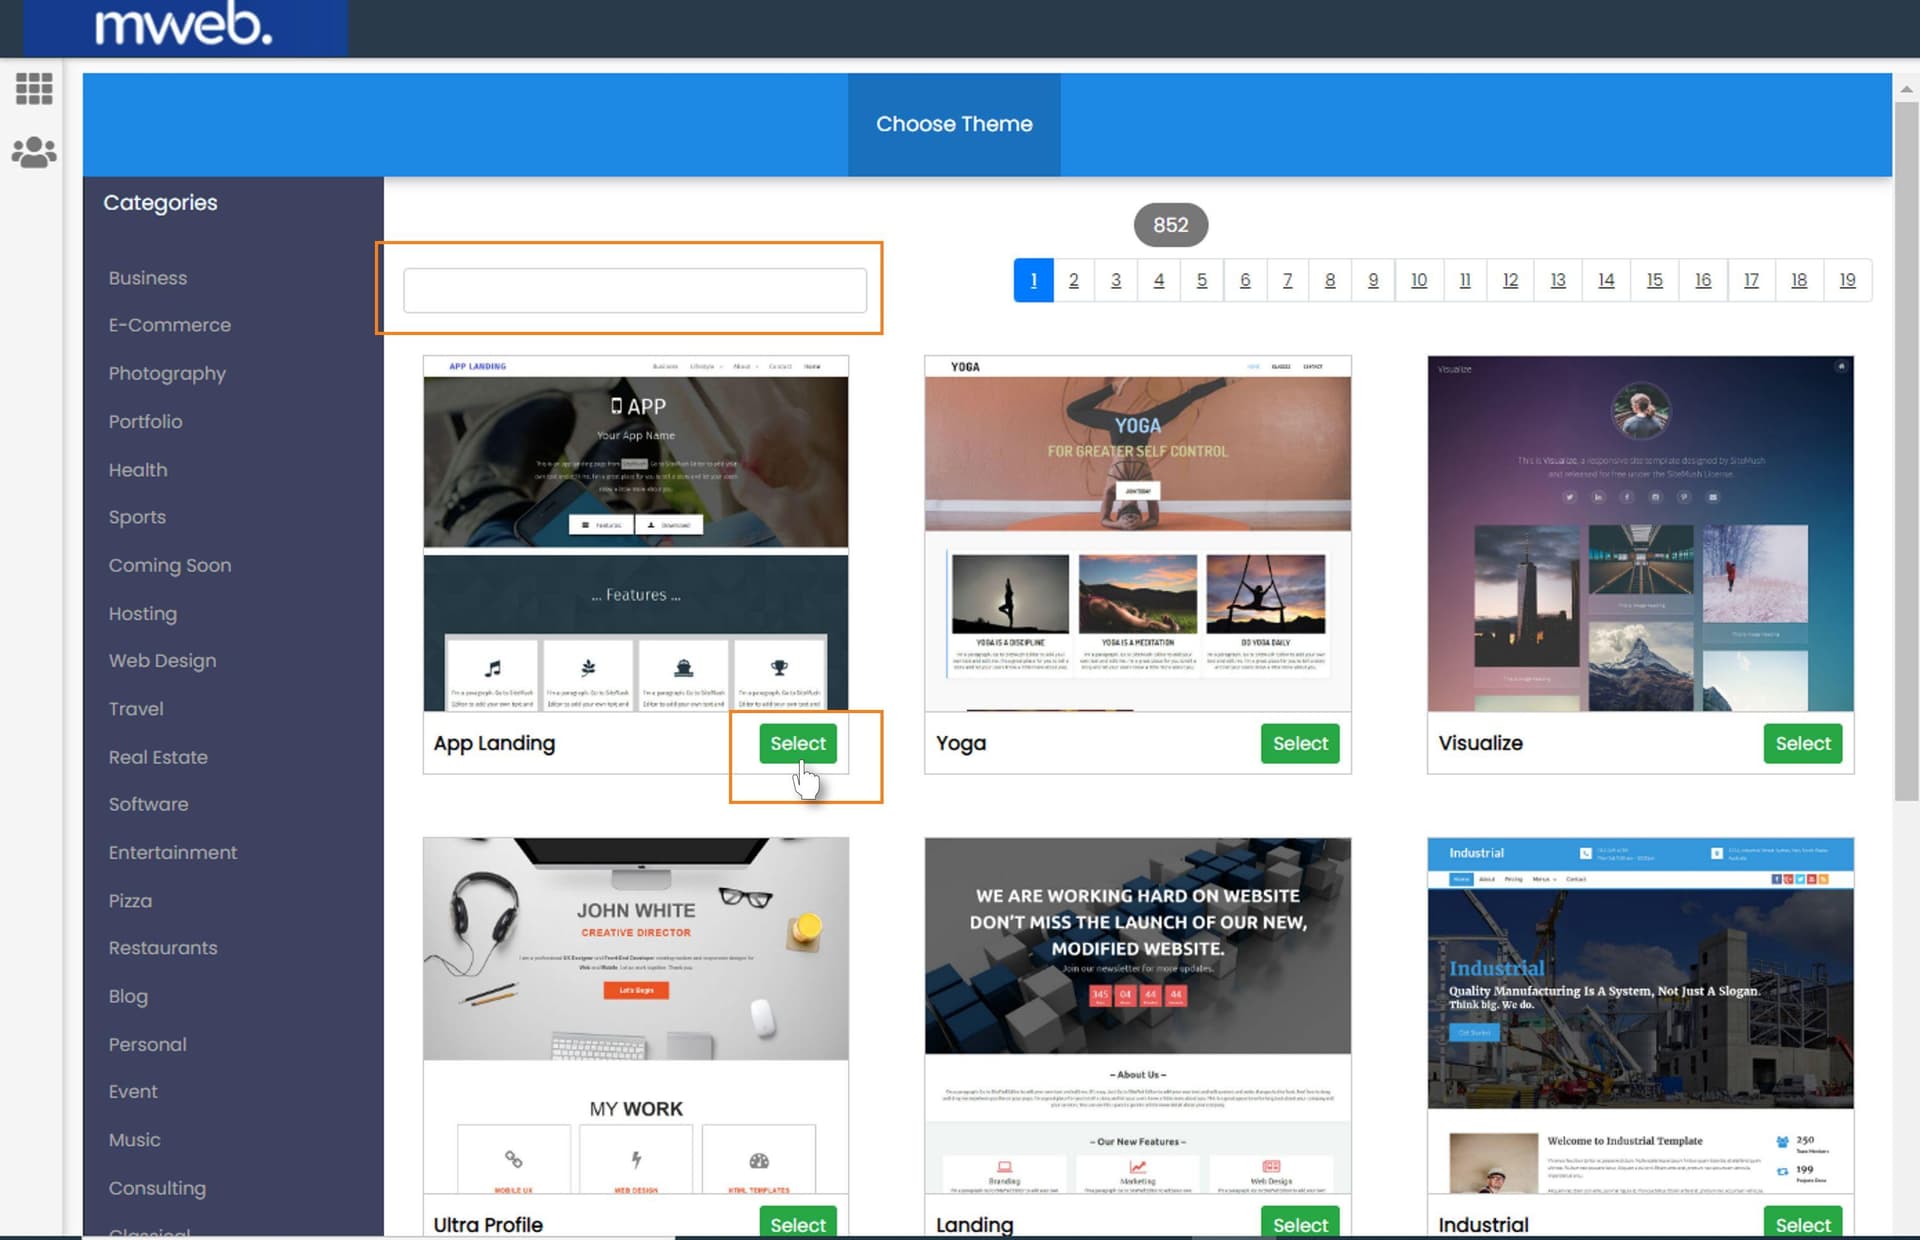This screenshot has height=1240, width=1920.
Task: Open the users icon in the left rail
Action: (33, 152)
